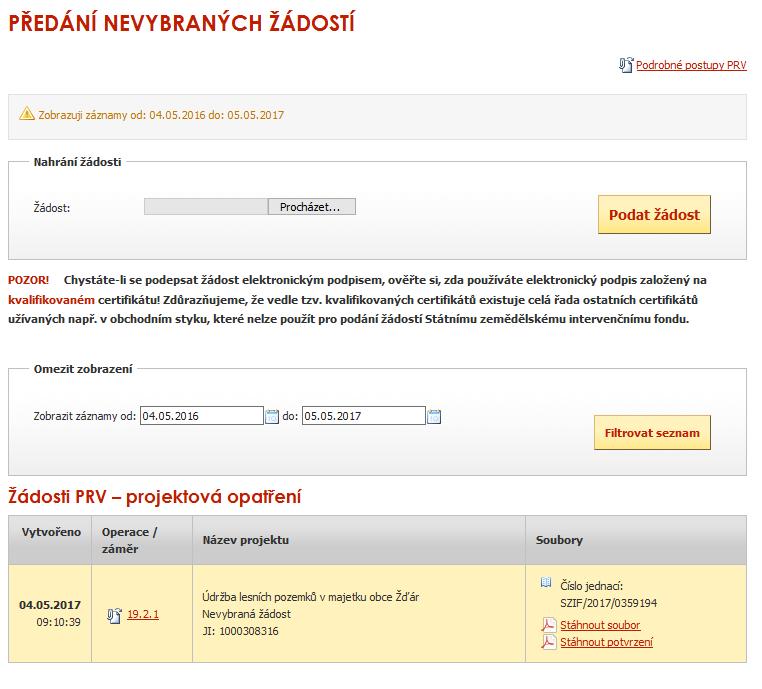This screenshot has height=689, width=762.
Task: Click the Filtrovat seznam button
Action: point(652,432)
